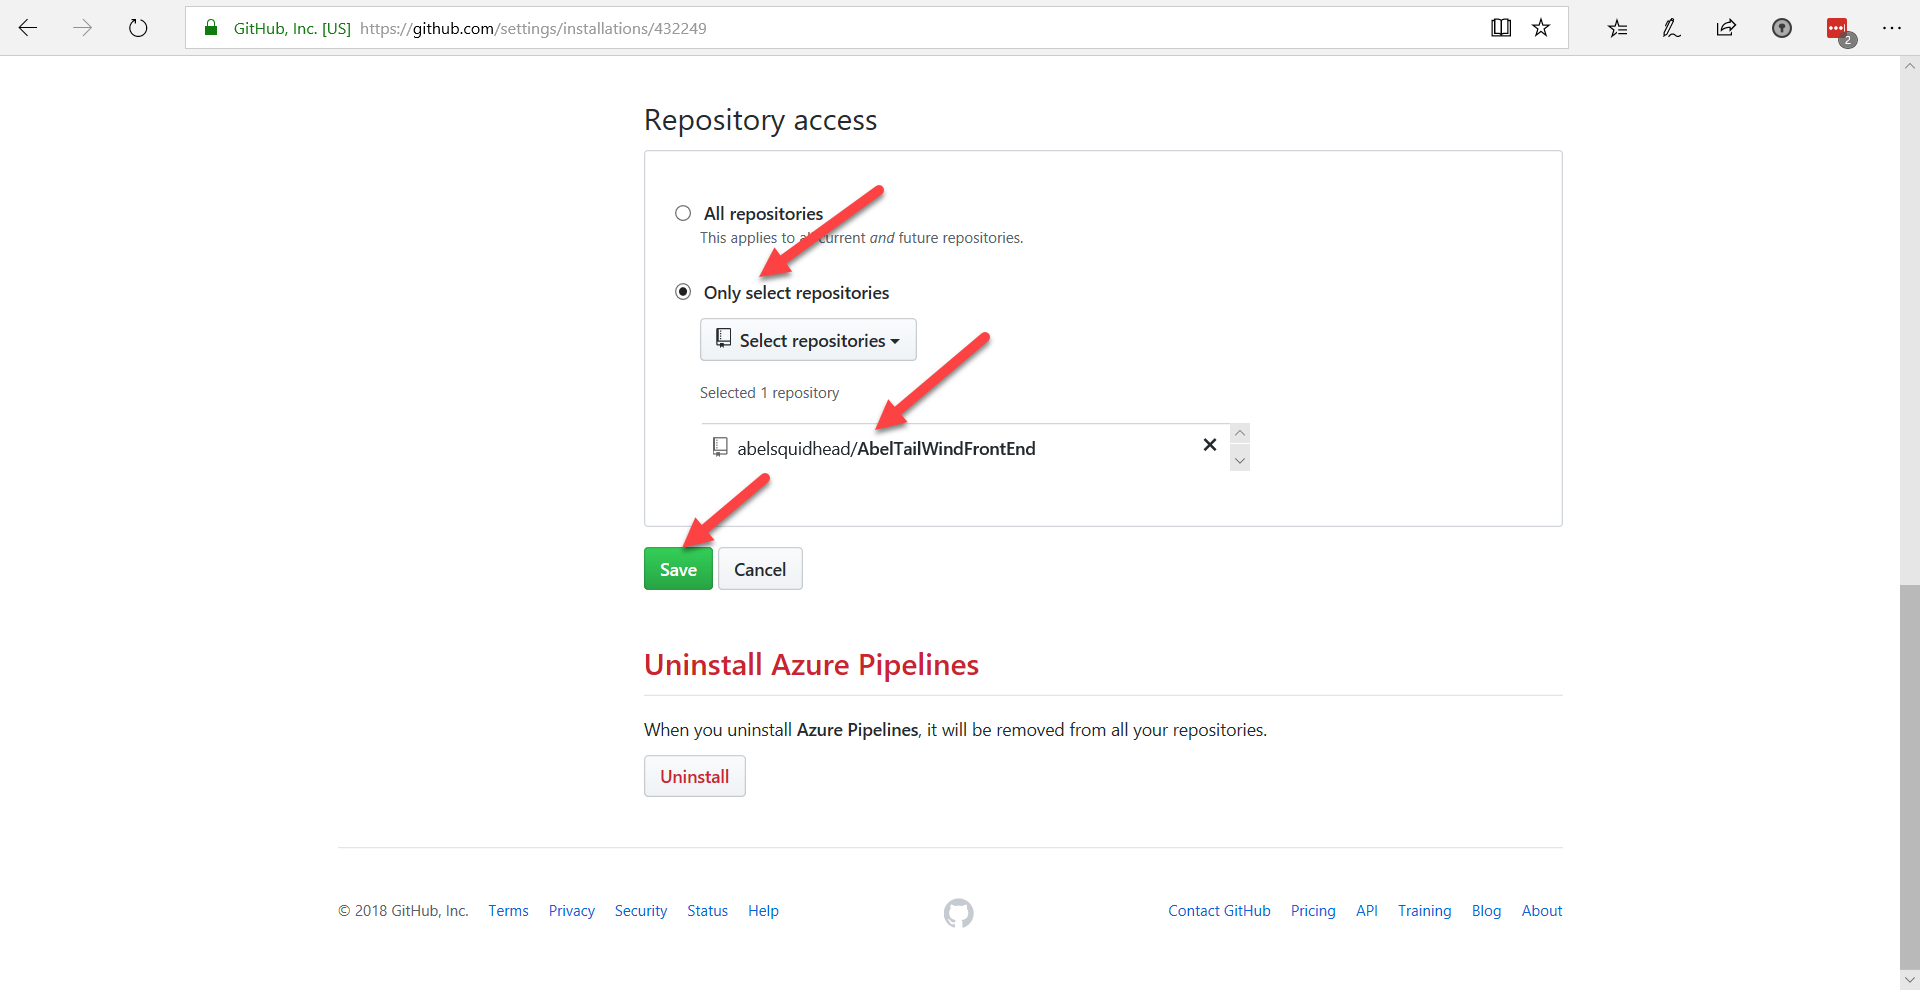Open the Select repositories dropdown
This screenshot has height=990, width=1920.
click(x=808, y=340)
